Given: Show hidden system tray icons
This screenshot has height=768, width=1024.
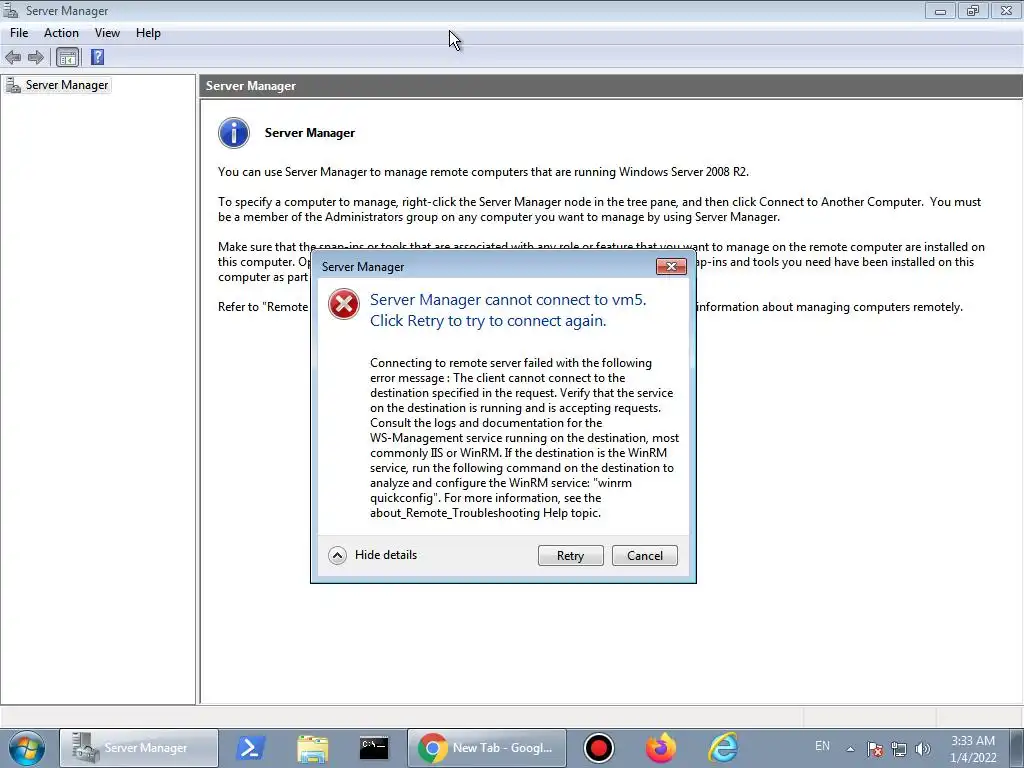Looking at the screenshot, I should pyautogui.click(x=850, y=749).
